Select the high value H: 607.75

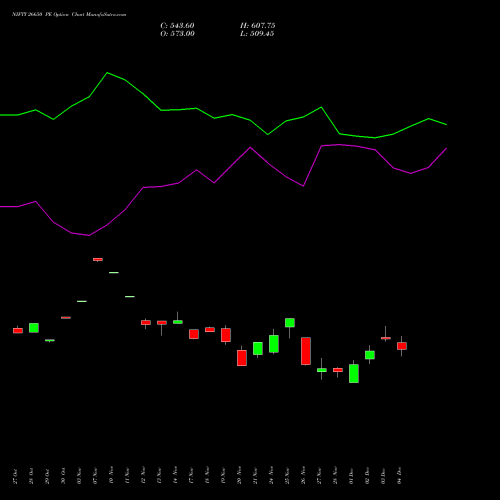258,26
